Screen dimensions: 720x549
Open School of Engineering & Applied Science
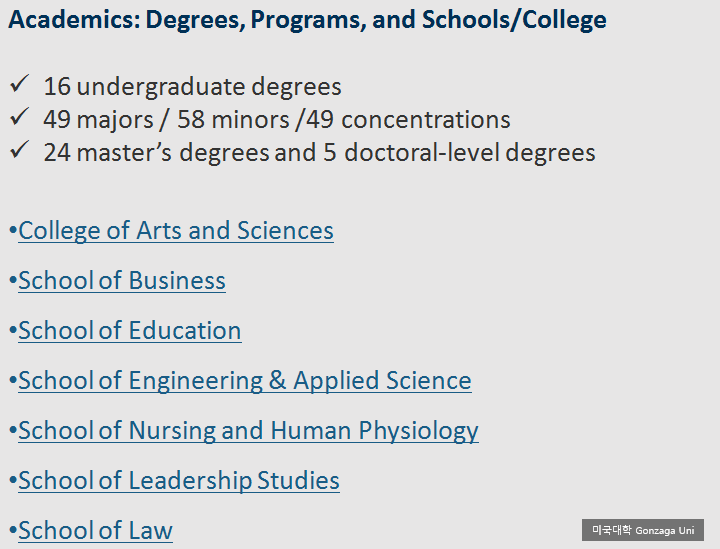point(245,381)
